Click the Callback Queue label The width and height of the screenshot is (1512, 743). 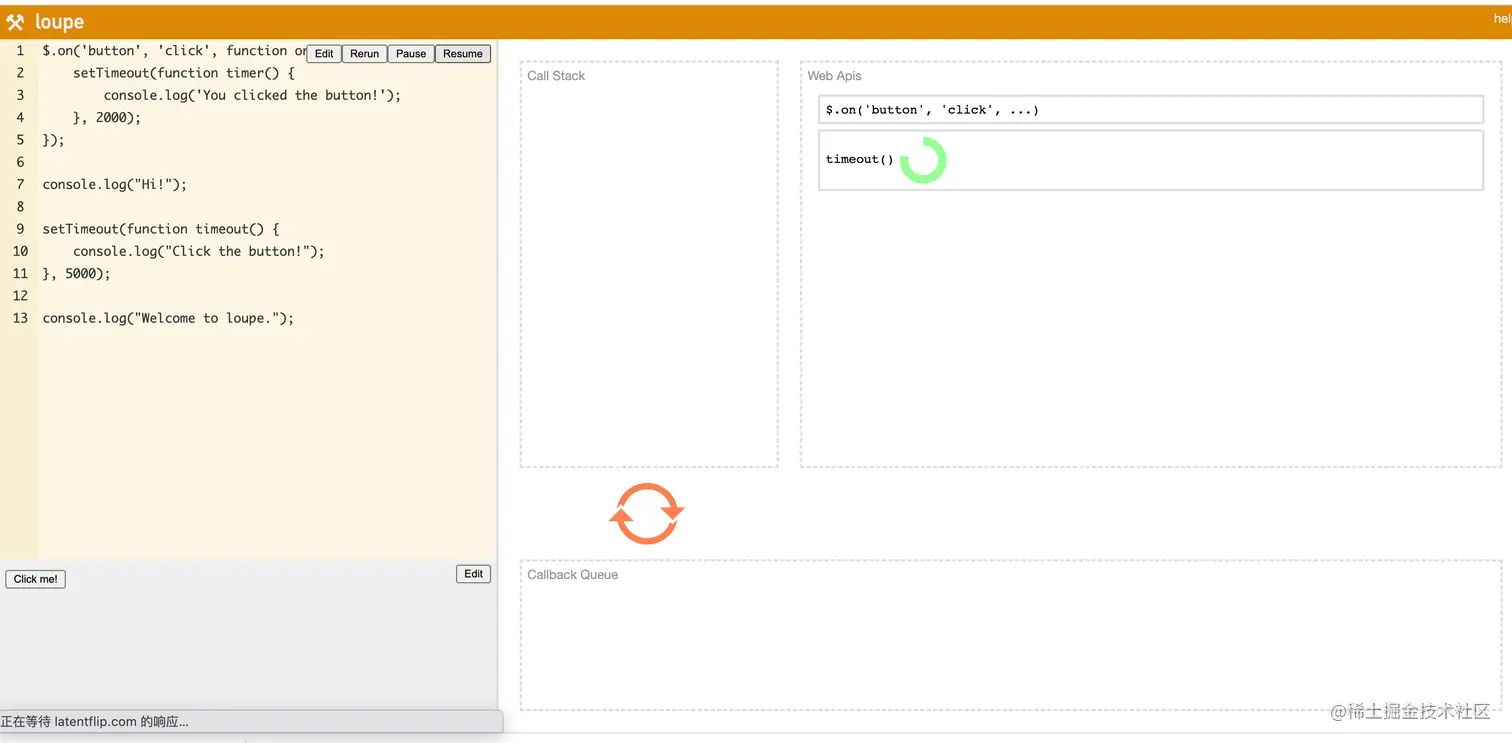572,575
